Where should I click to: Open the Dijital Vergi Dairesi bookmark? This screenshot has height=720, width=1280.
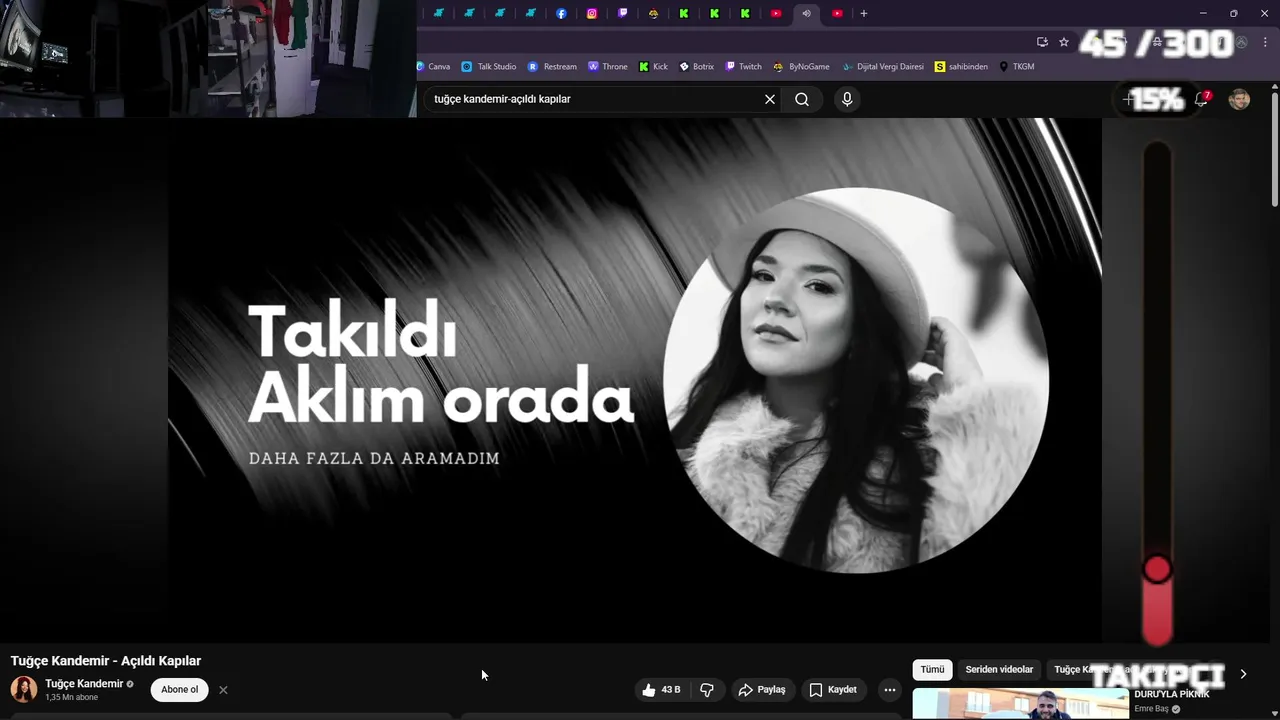(x=883, y=66)
